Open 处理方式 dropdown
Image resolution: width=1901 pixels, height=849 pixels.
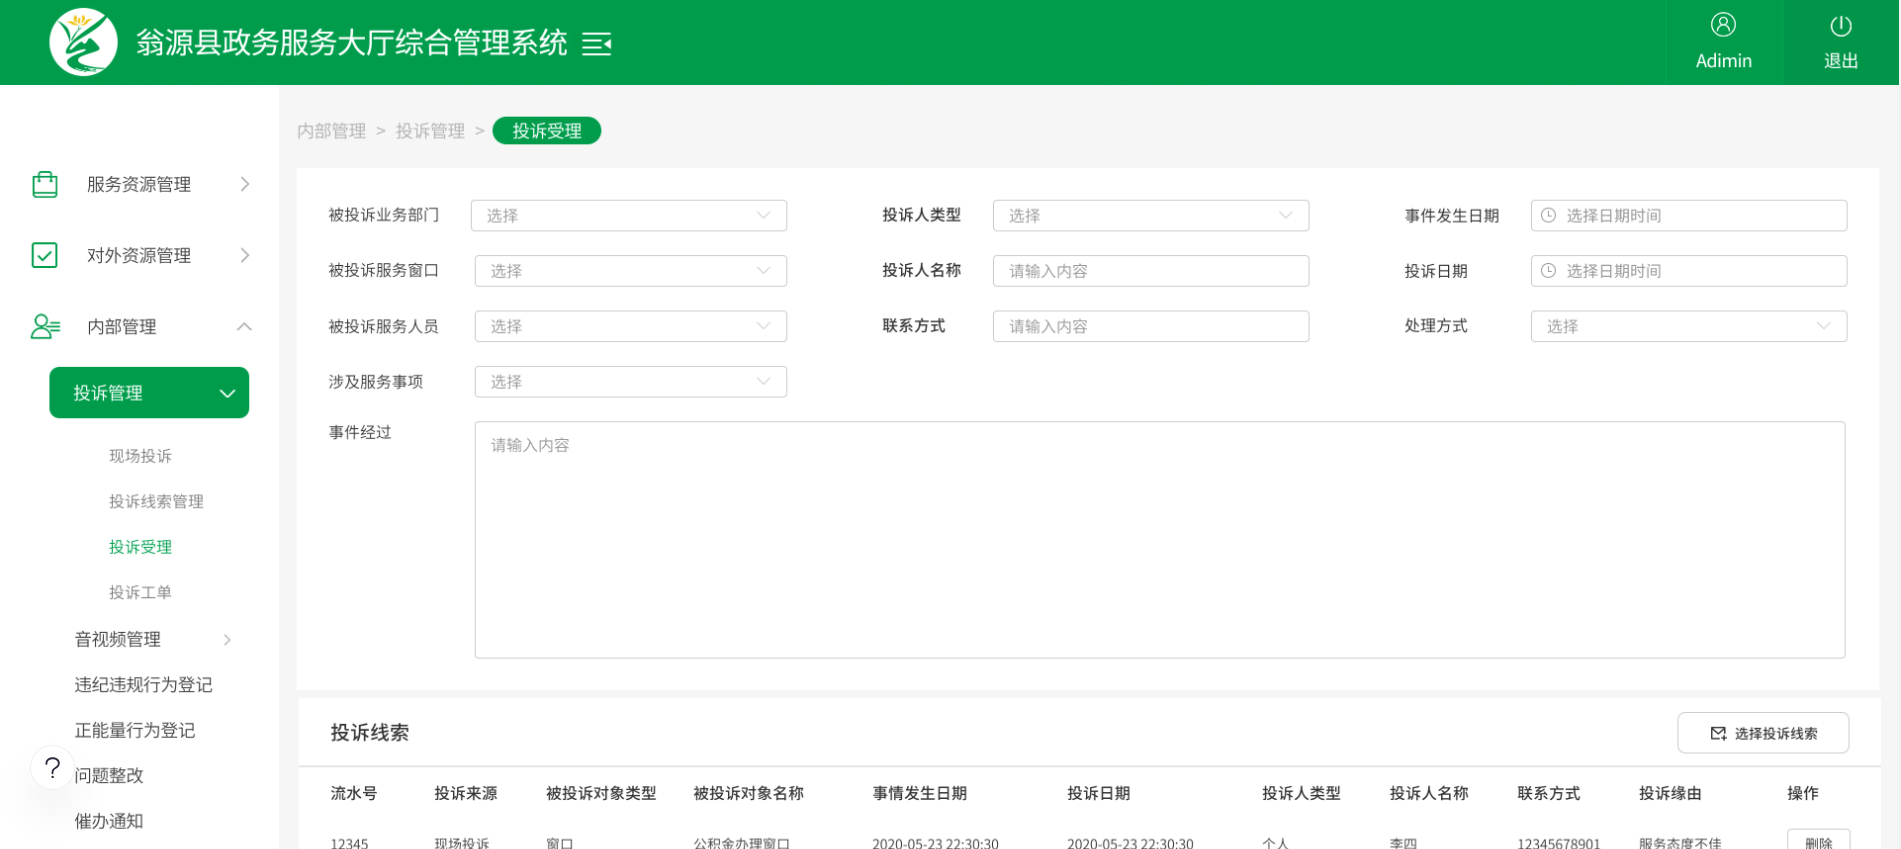(x=1689, y=326)
